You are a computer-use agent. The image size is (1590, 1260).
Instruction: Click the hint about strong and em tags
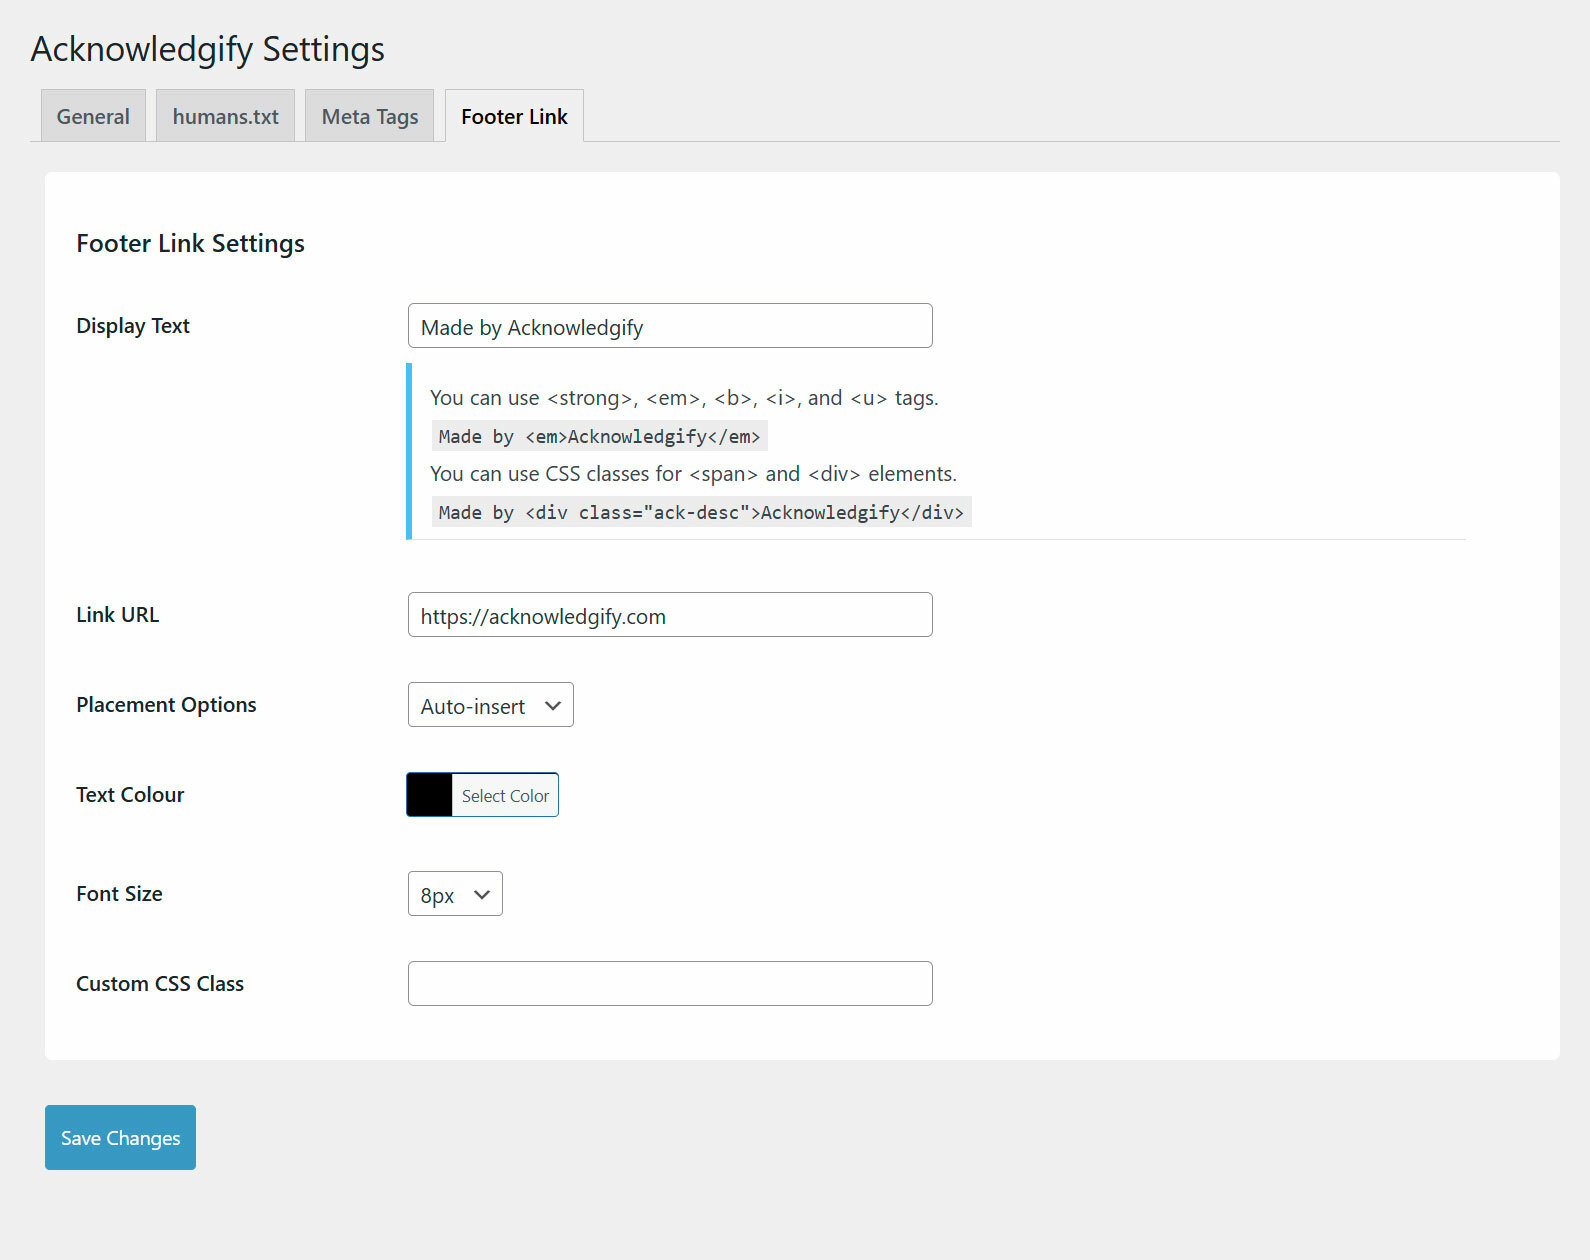point(684,398)
